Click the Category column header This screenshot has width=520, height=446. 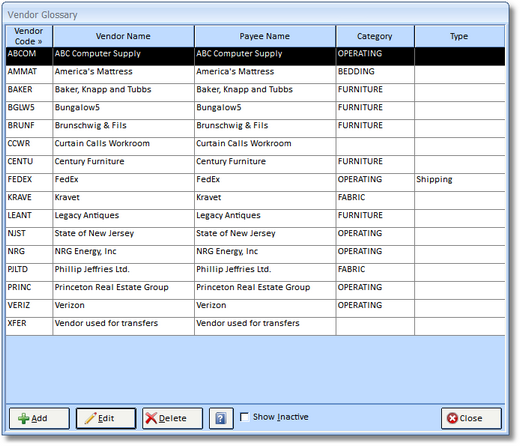click(375, 36)
